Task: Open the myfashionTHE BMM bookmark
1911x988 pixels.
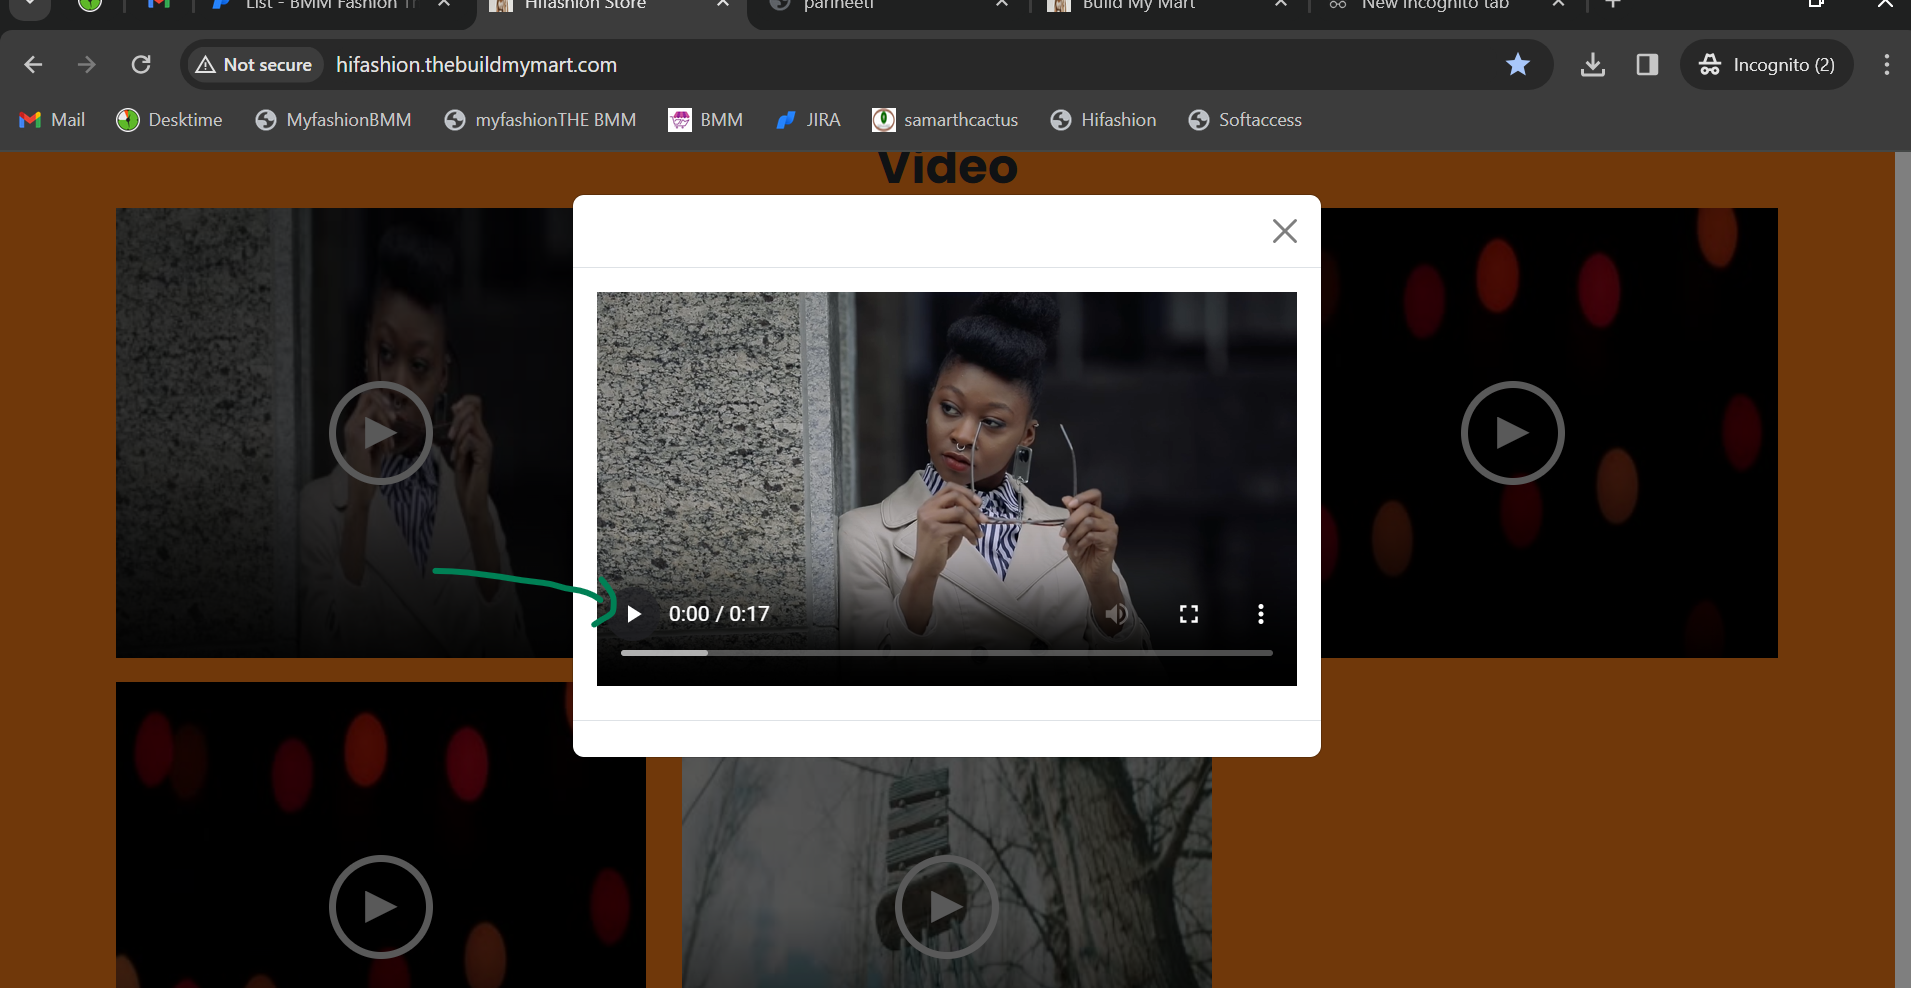Action: [540, 120]
